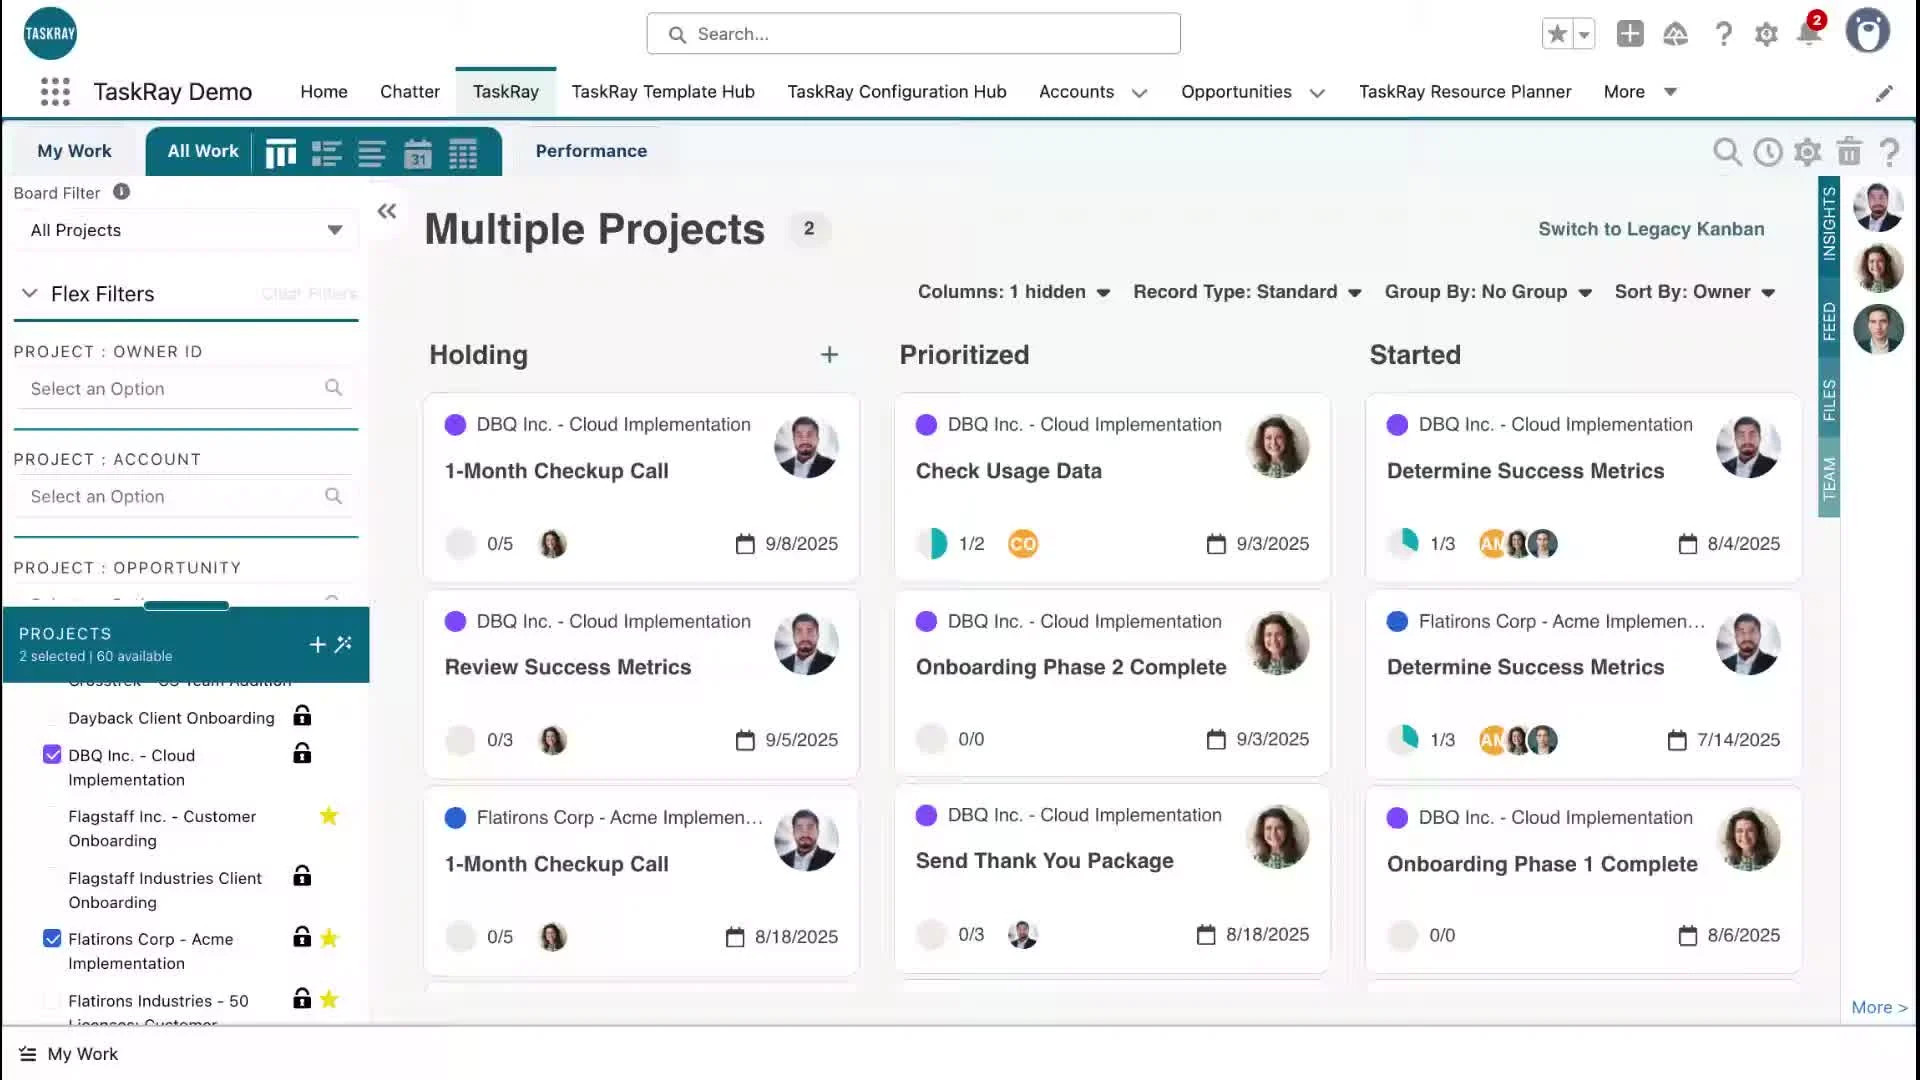Open the Performance button
The image size is (1920, 1080).
click(x=591, y=151)
